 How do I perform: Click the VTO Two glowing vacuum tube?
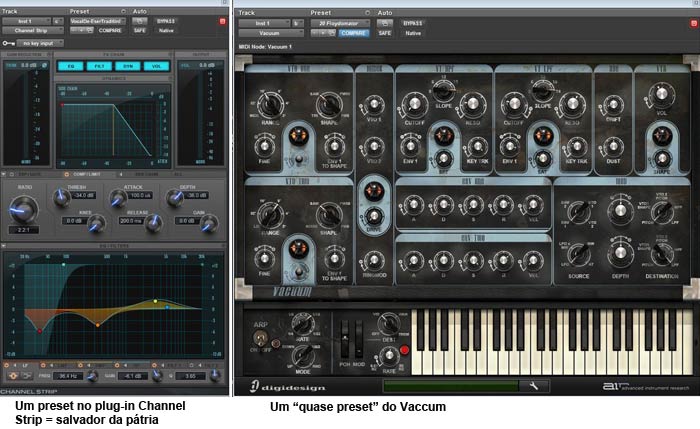[x=298, y=249]
